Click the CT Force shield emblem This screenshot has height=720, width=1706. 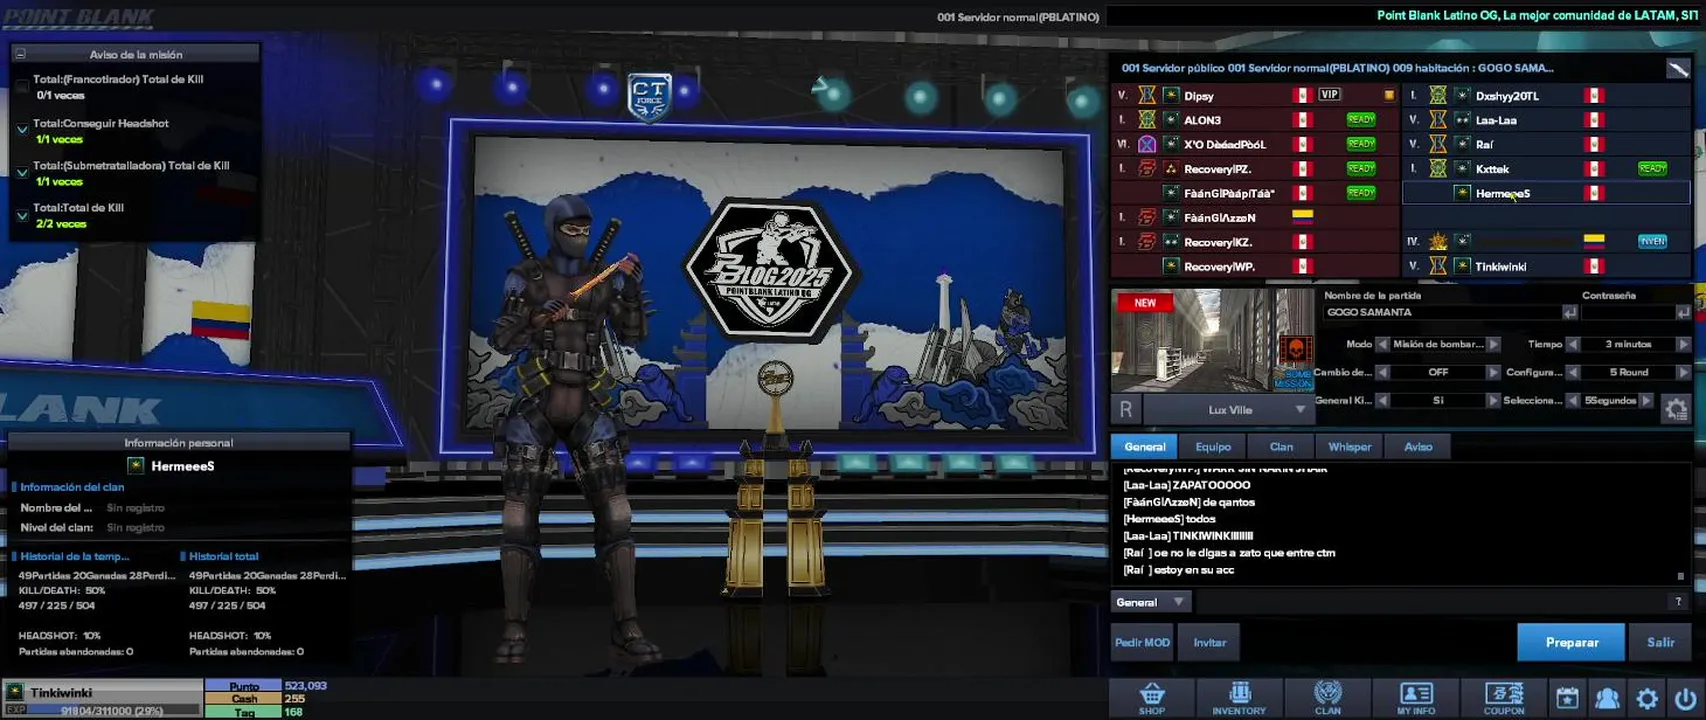(x=649, y=98)
